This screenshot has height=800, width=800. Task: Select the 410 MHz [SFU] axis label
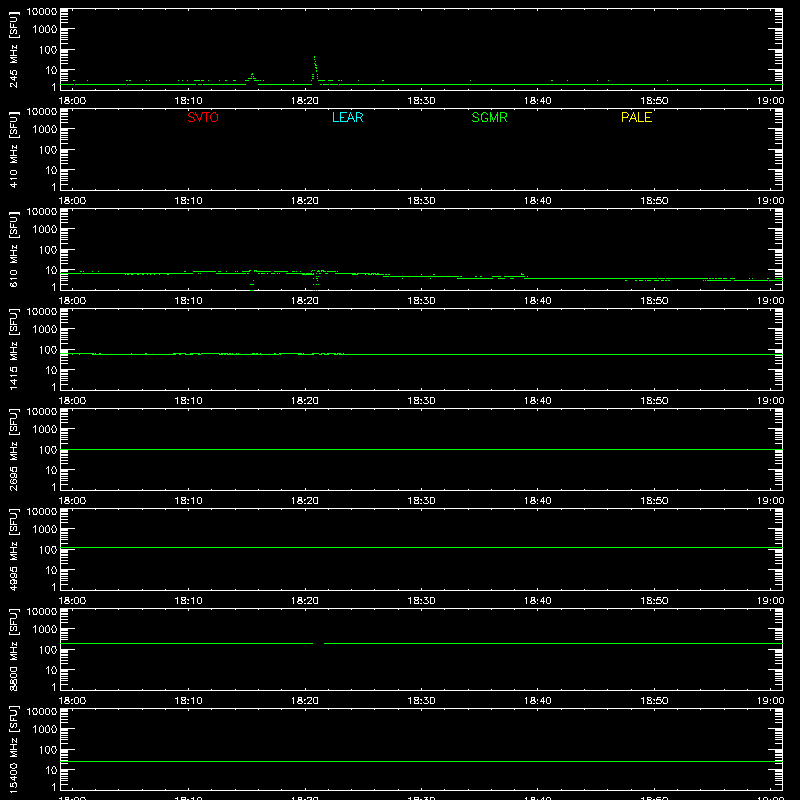(x=13, y=149)
